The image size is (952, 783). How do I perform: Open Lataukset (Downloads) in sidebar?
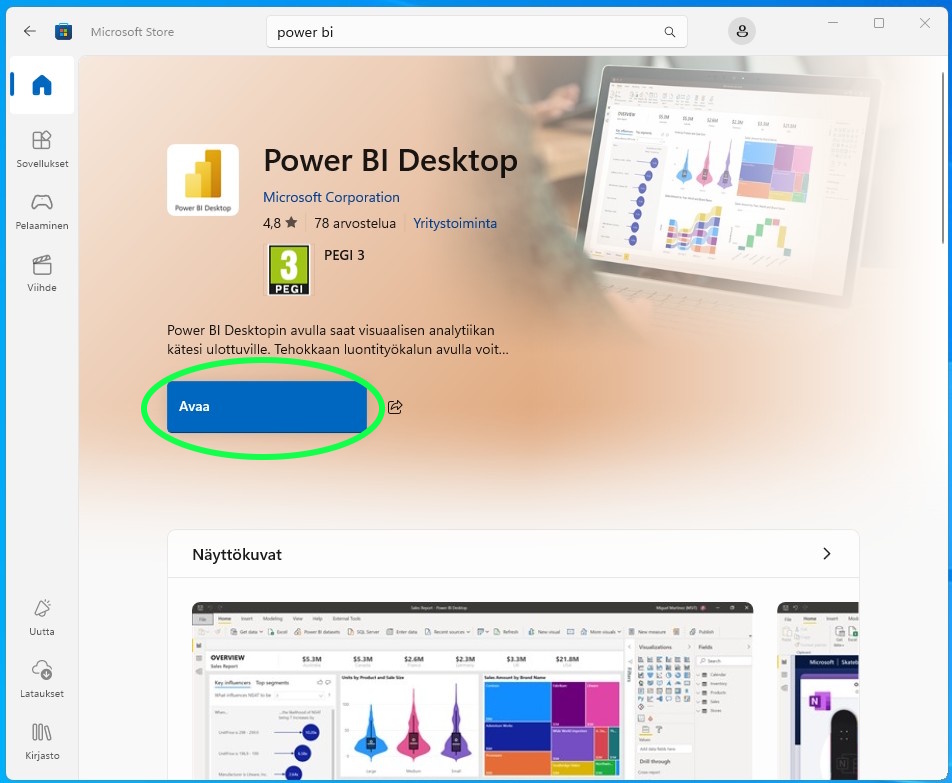[x=42, y=678]
